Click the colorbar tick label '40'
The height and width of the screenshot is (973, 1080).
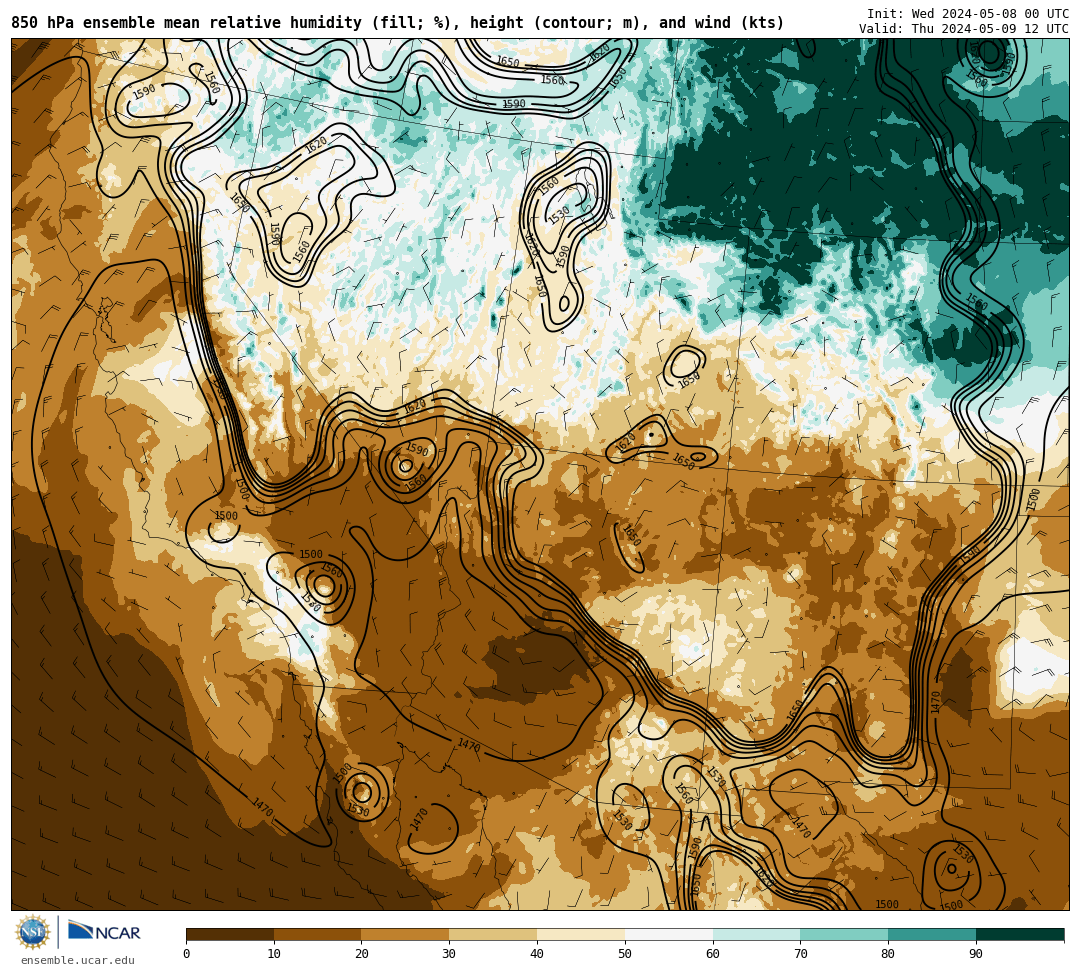(x=537, y=954)
